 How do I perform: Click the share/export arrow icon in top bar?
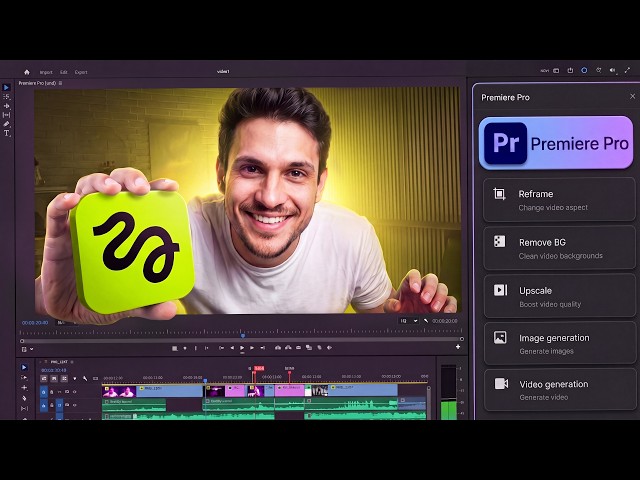pos(570,71)
